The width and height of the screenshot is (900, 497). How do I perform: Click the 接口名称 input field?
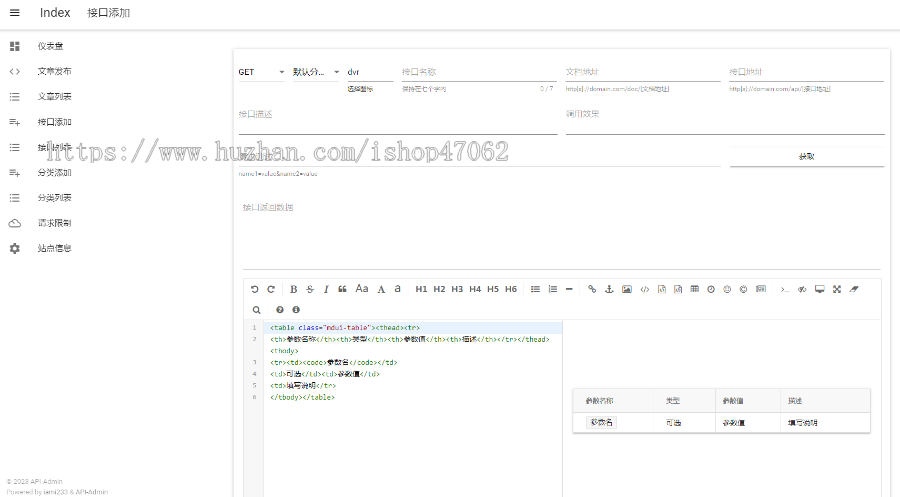pyautogui.click(x=478, y=72)
